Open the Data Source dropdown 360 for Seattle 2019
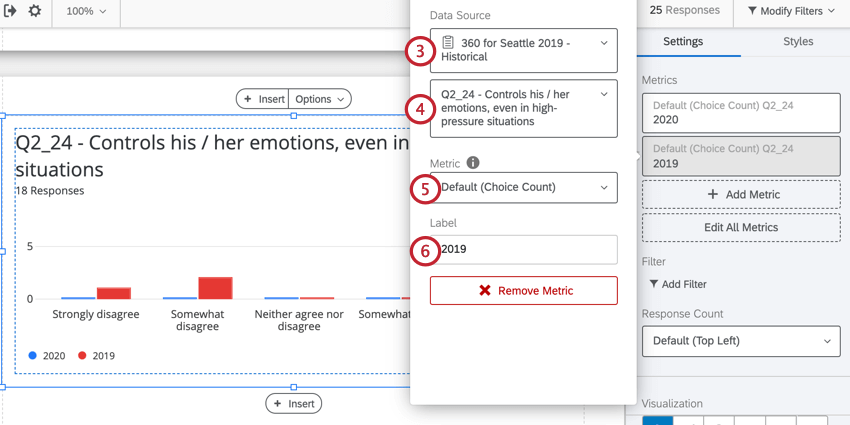This screenshot has width=850, height=425. click(524, 50)
